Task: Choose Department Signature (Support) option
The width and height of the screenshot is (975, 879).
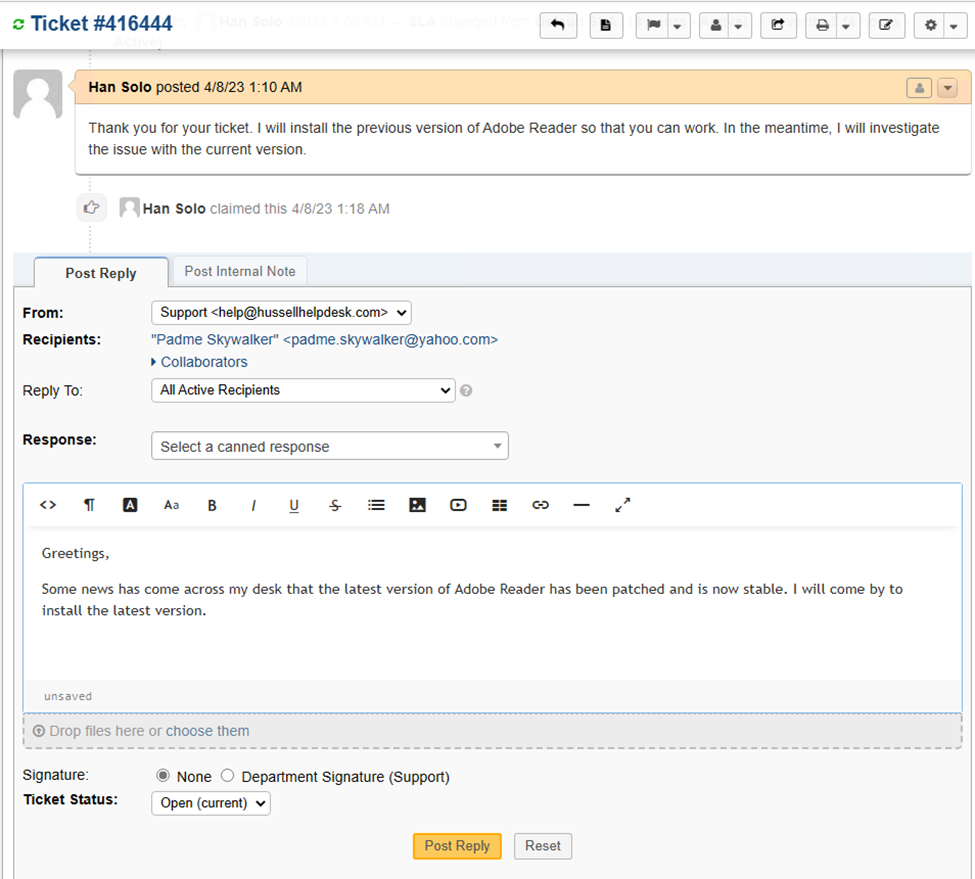Action: 227,776
